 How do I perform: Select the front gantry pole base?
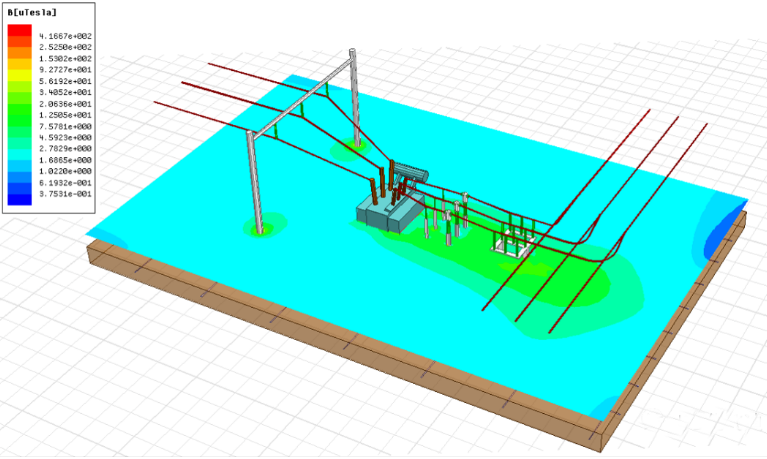(x=260, y=229)
